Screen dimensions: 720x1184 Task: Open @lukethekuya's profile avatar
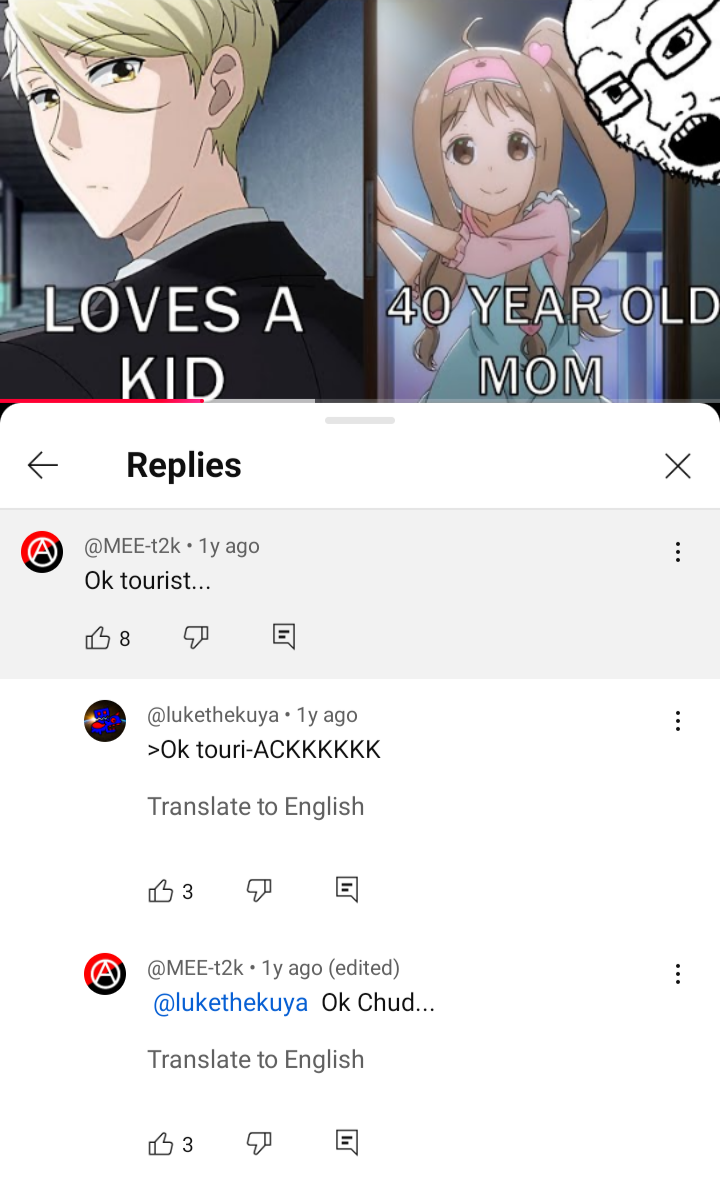tap(105, 721)
